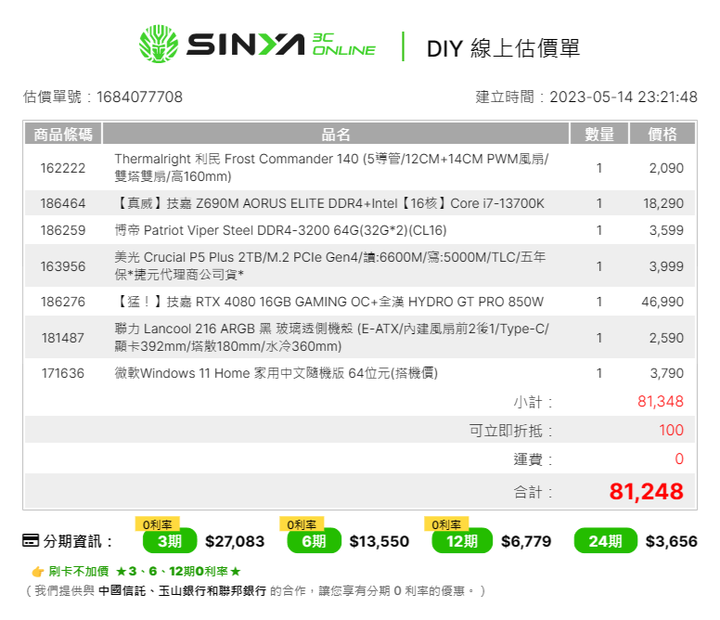Click barcode 186259
Image resolution: width=720 pixels, height=620 pixels.
[63, 230]
